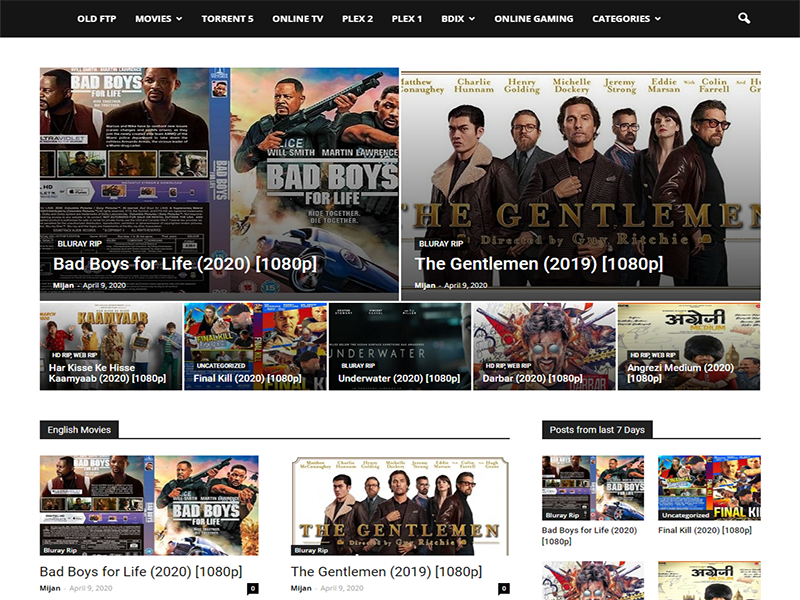Viewport: 800px width, 600px height.
Task: Click Uncategorized tag on Final Kill tile
Action: (221, 366)
